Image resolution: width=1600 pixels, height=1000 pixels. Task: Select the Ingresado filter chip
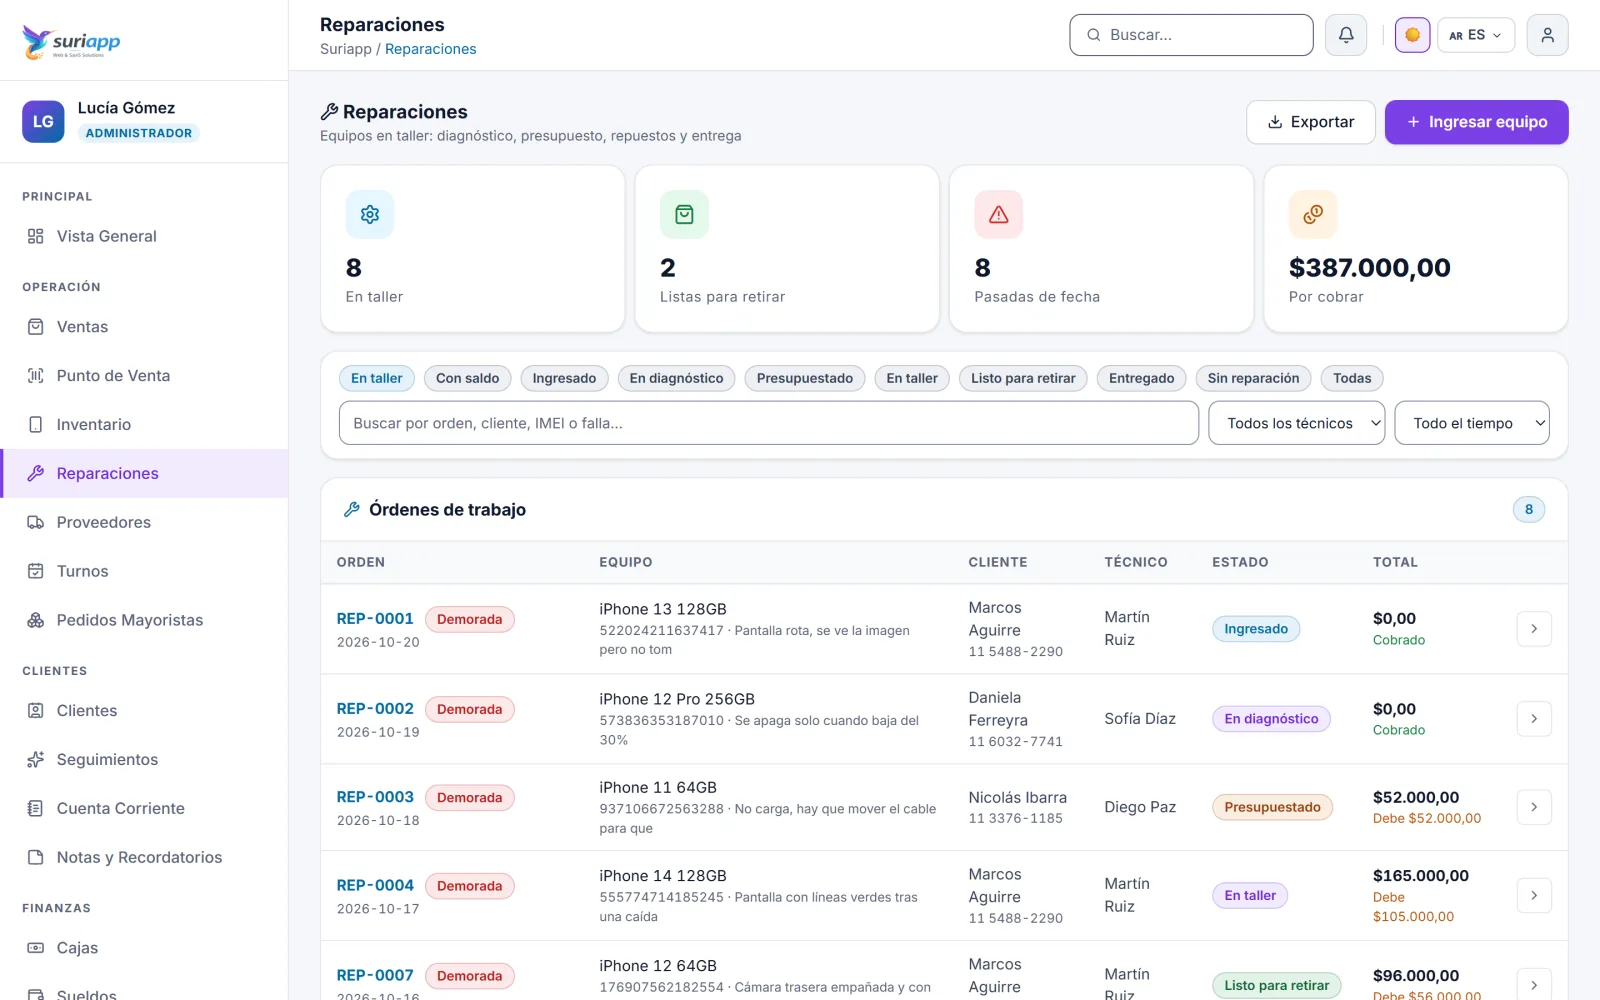[564, 378]
